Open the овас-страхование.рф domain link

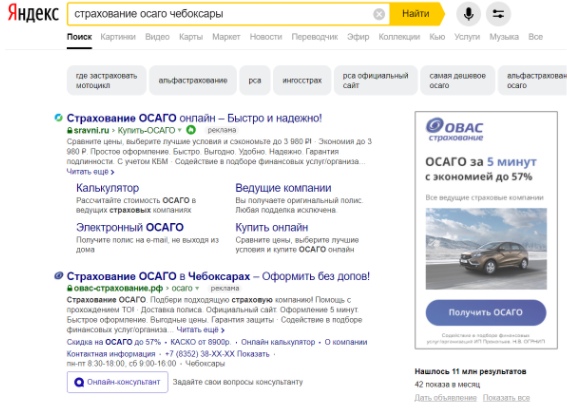point(118,288)
